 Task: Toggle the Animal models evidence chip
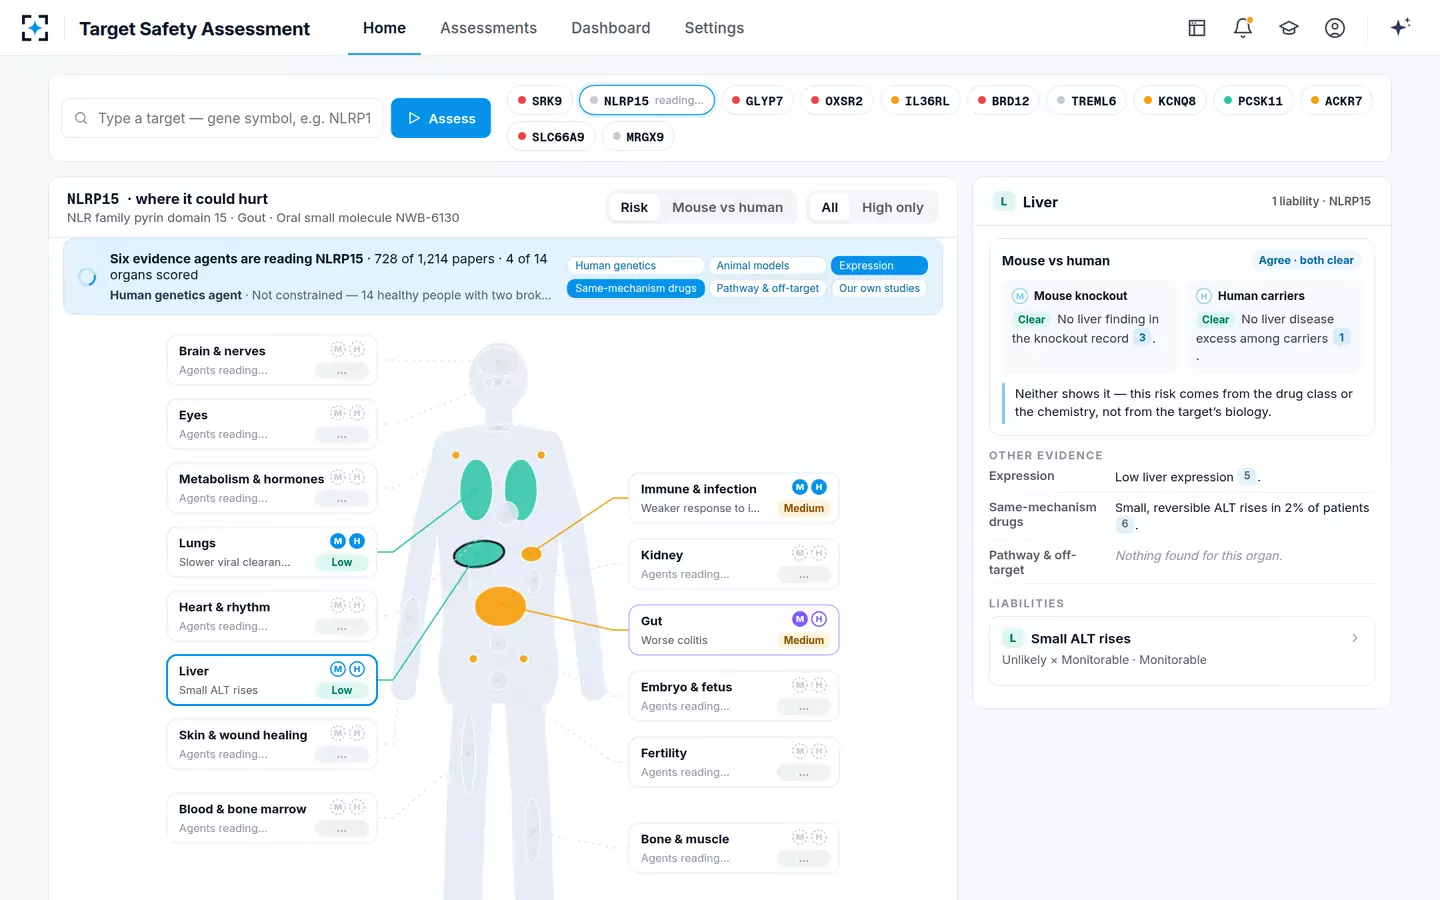pos(768,266)
